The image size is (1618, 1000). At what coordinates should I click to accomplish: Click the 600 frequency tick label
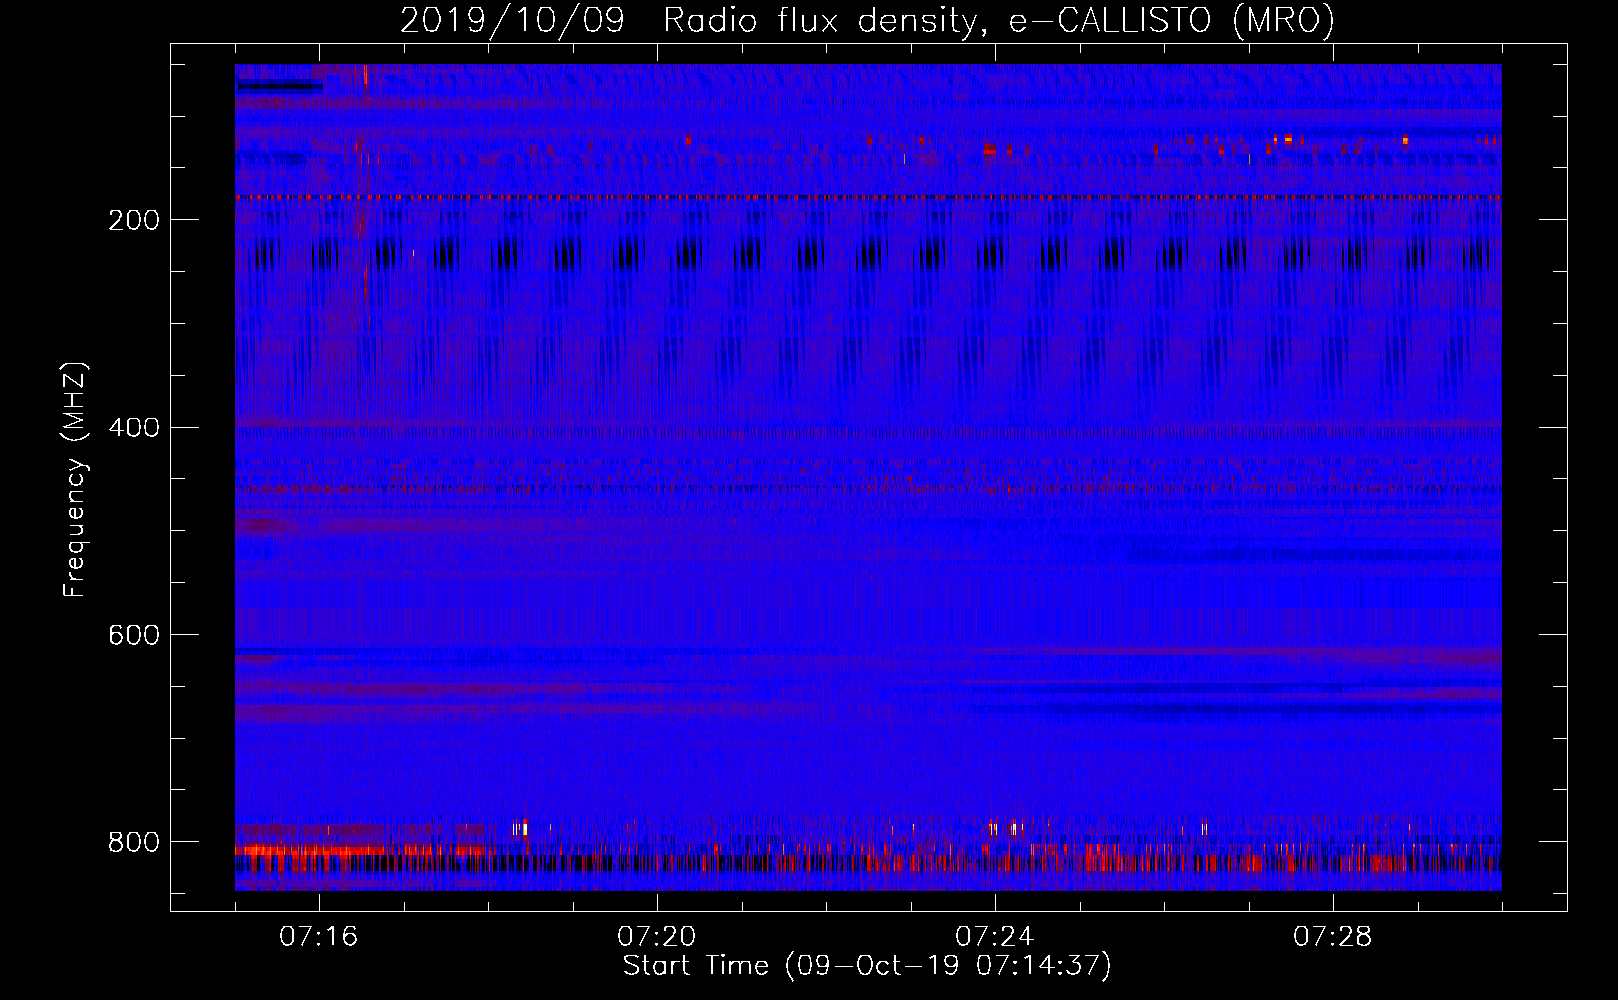tap(134, 635)
